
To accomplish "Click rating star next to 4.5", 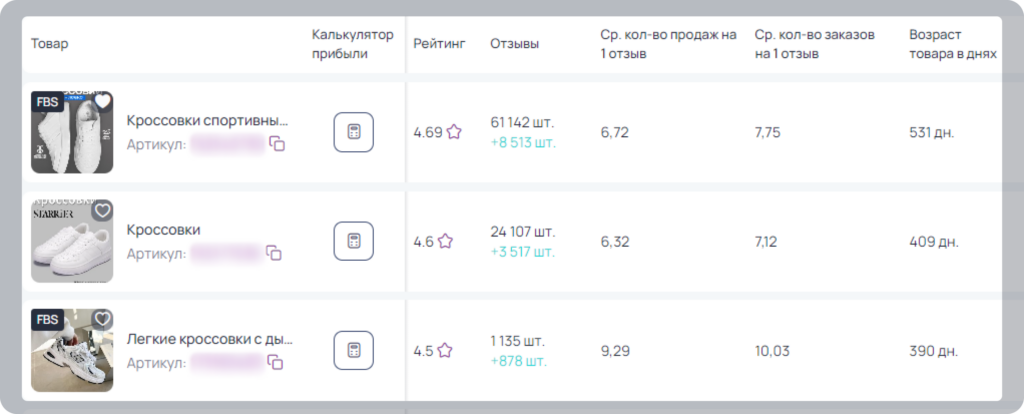I will [445, 351].
